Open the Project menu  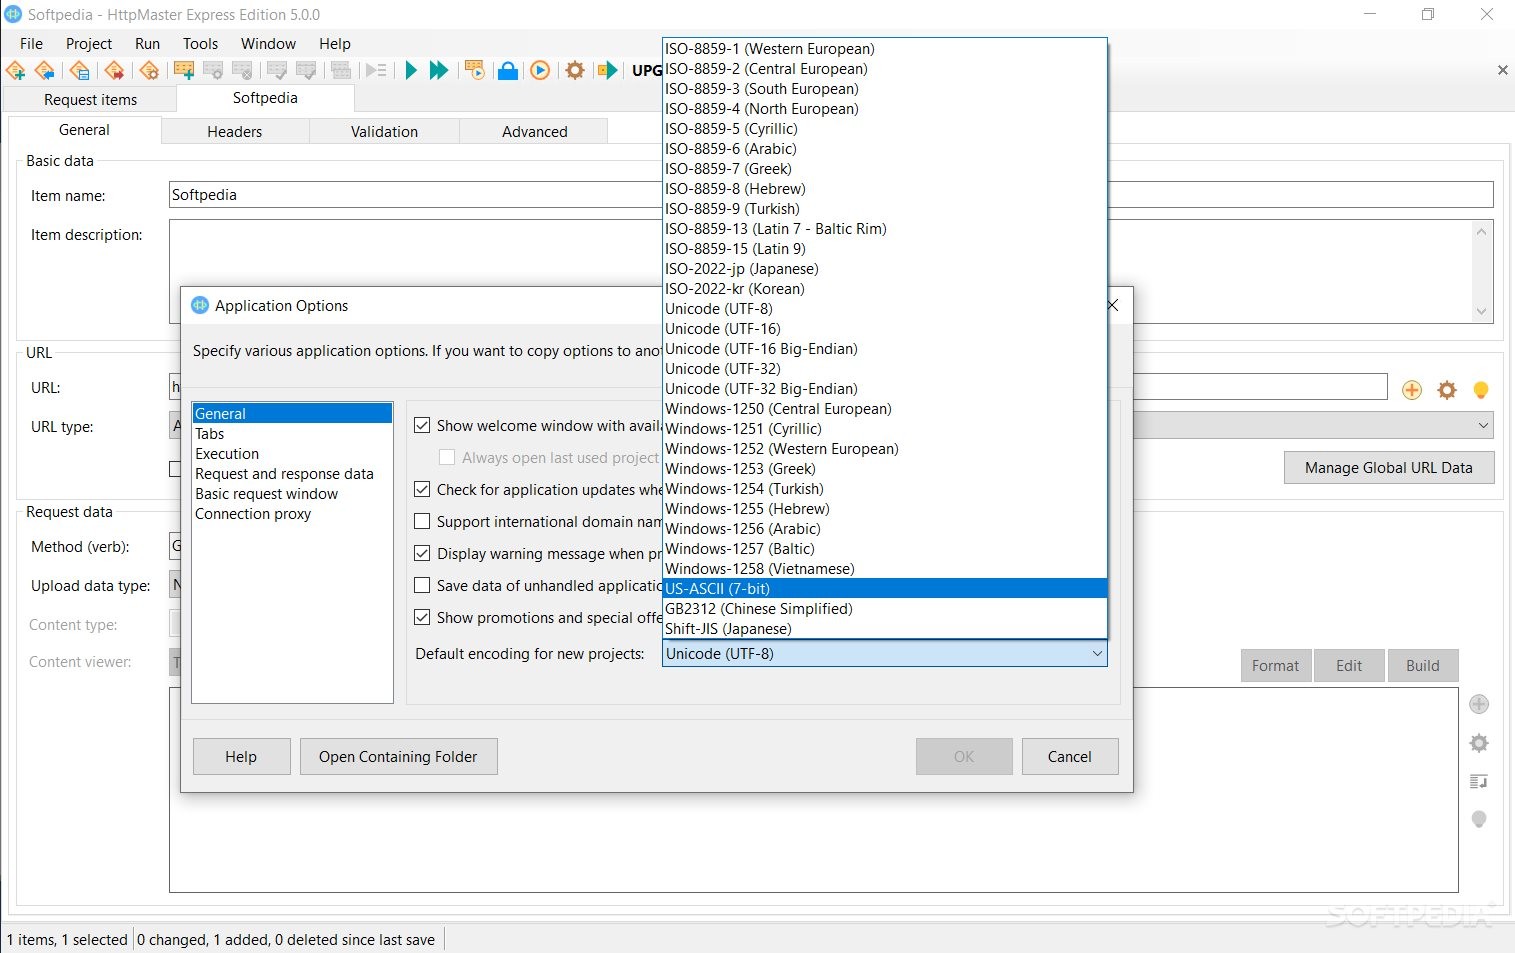pyautogui.click(x=89, y=43)
